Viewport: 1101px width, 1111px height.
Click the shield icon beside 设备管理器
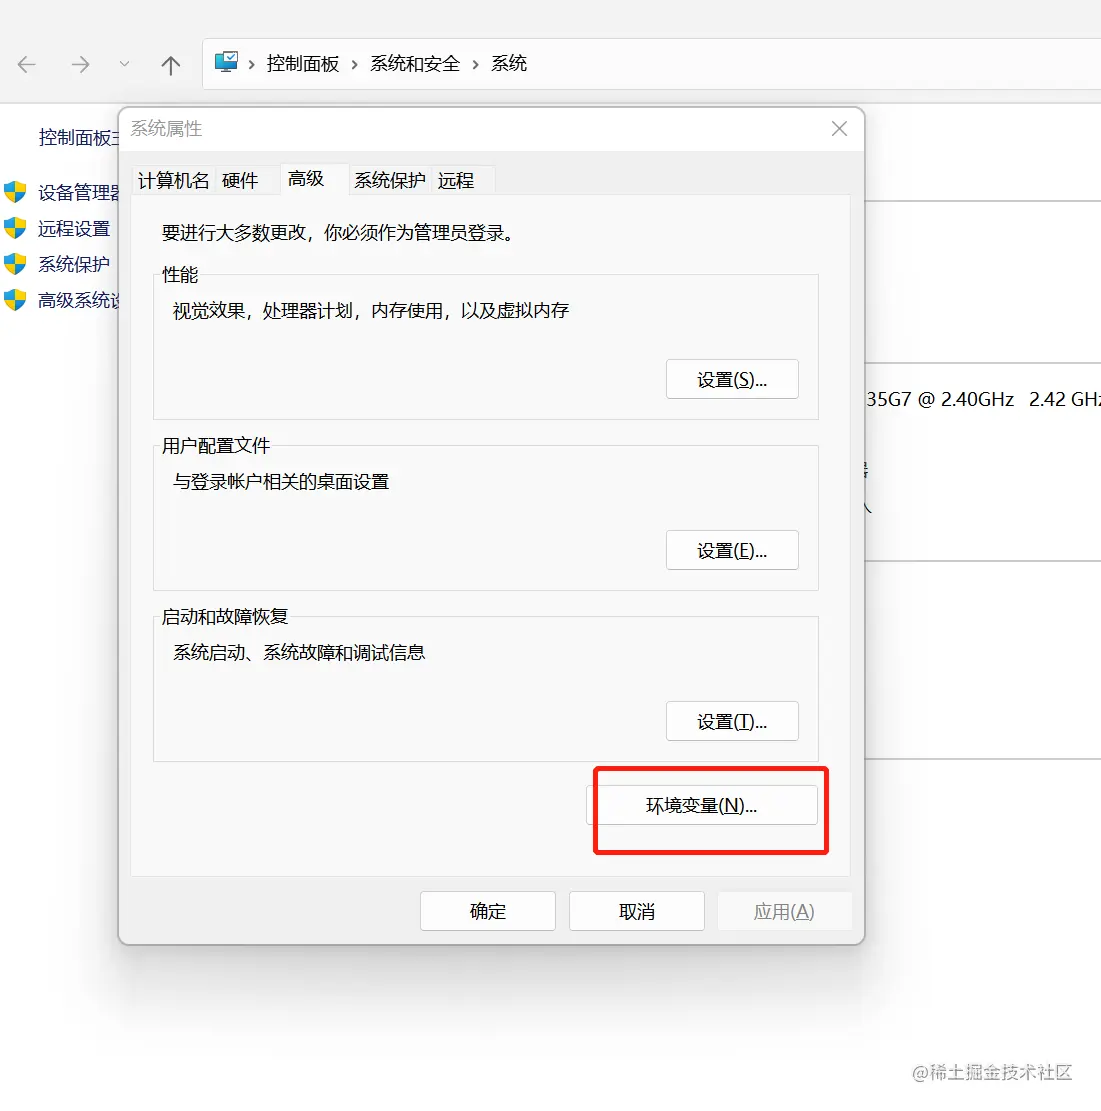point(16,192)
